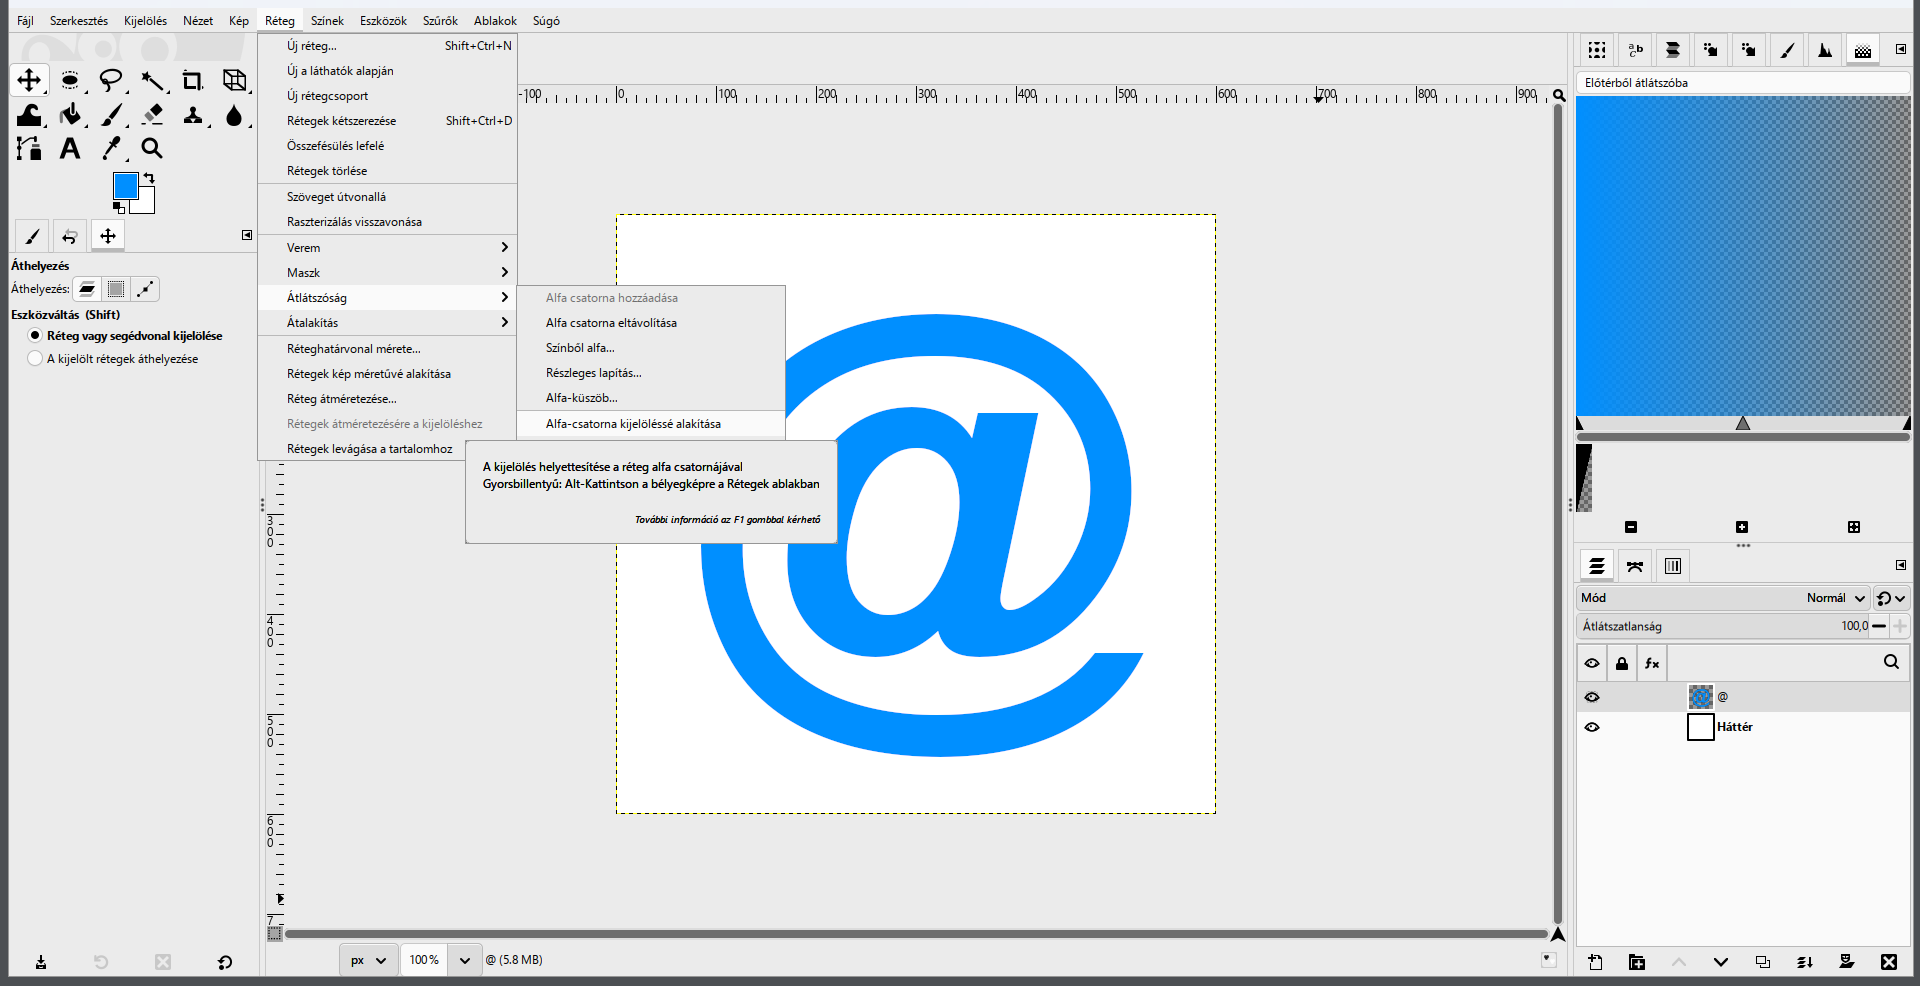The width and height of the screenshot is (1920, 986).
Task: Choose 'Színből alfa...' option
Action: pyautogui.click(x=651, y=348)
